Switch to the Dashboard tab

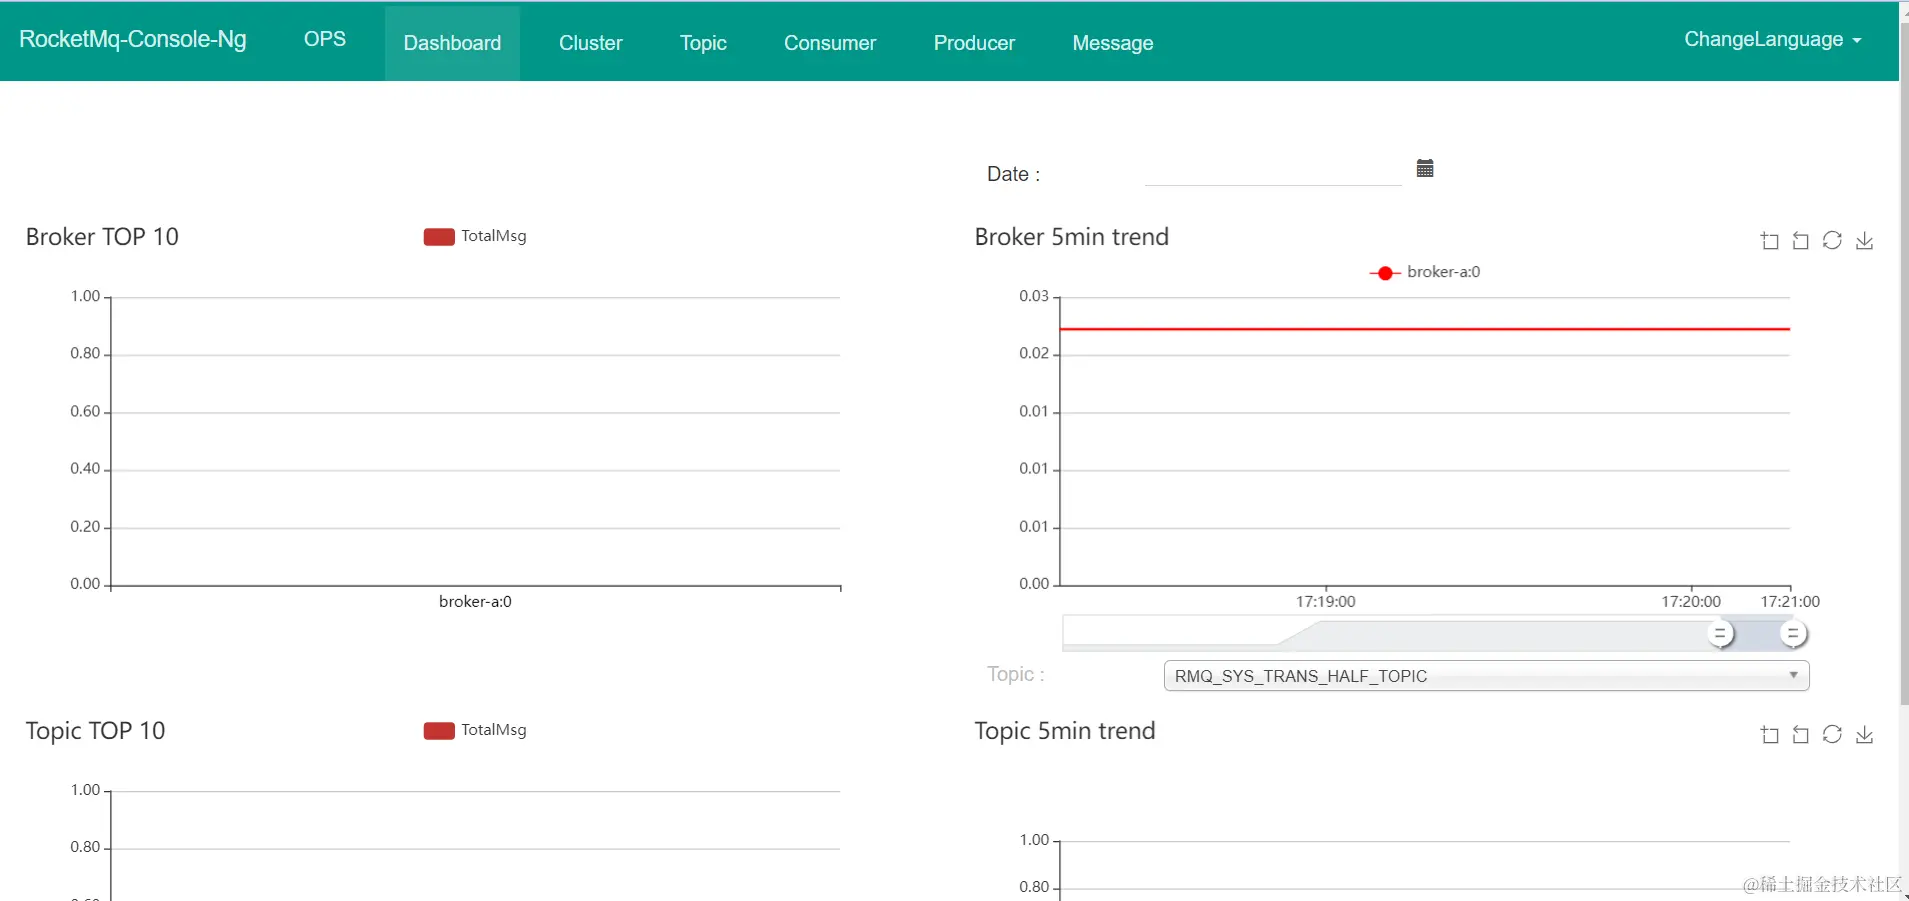point(452,43)
